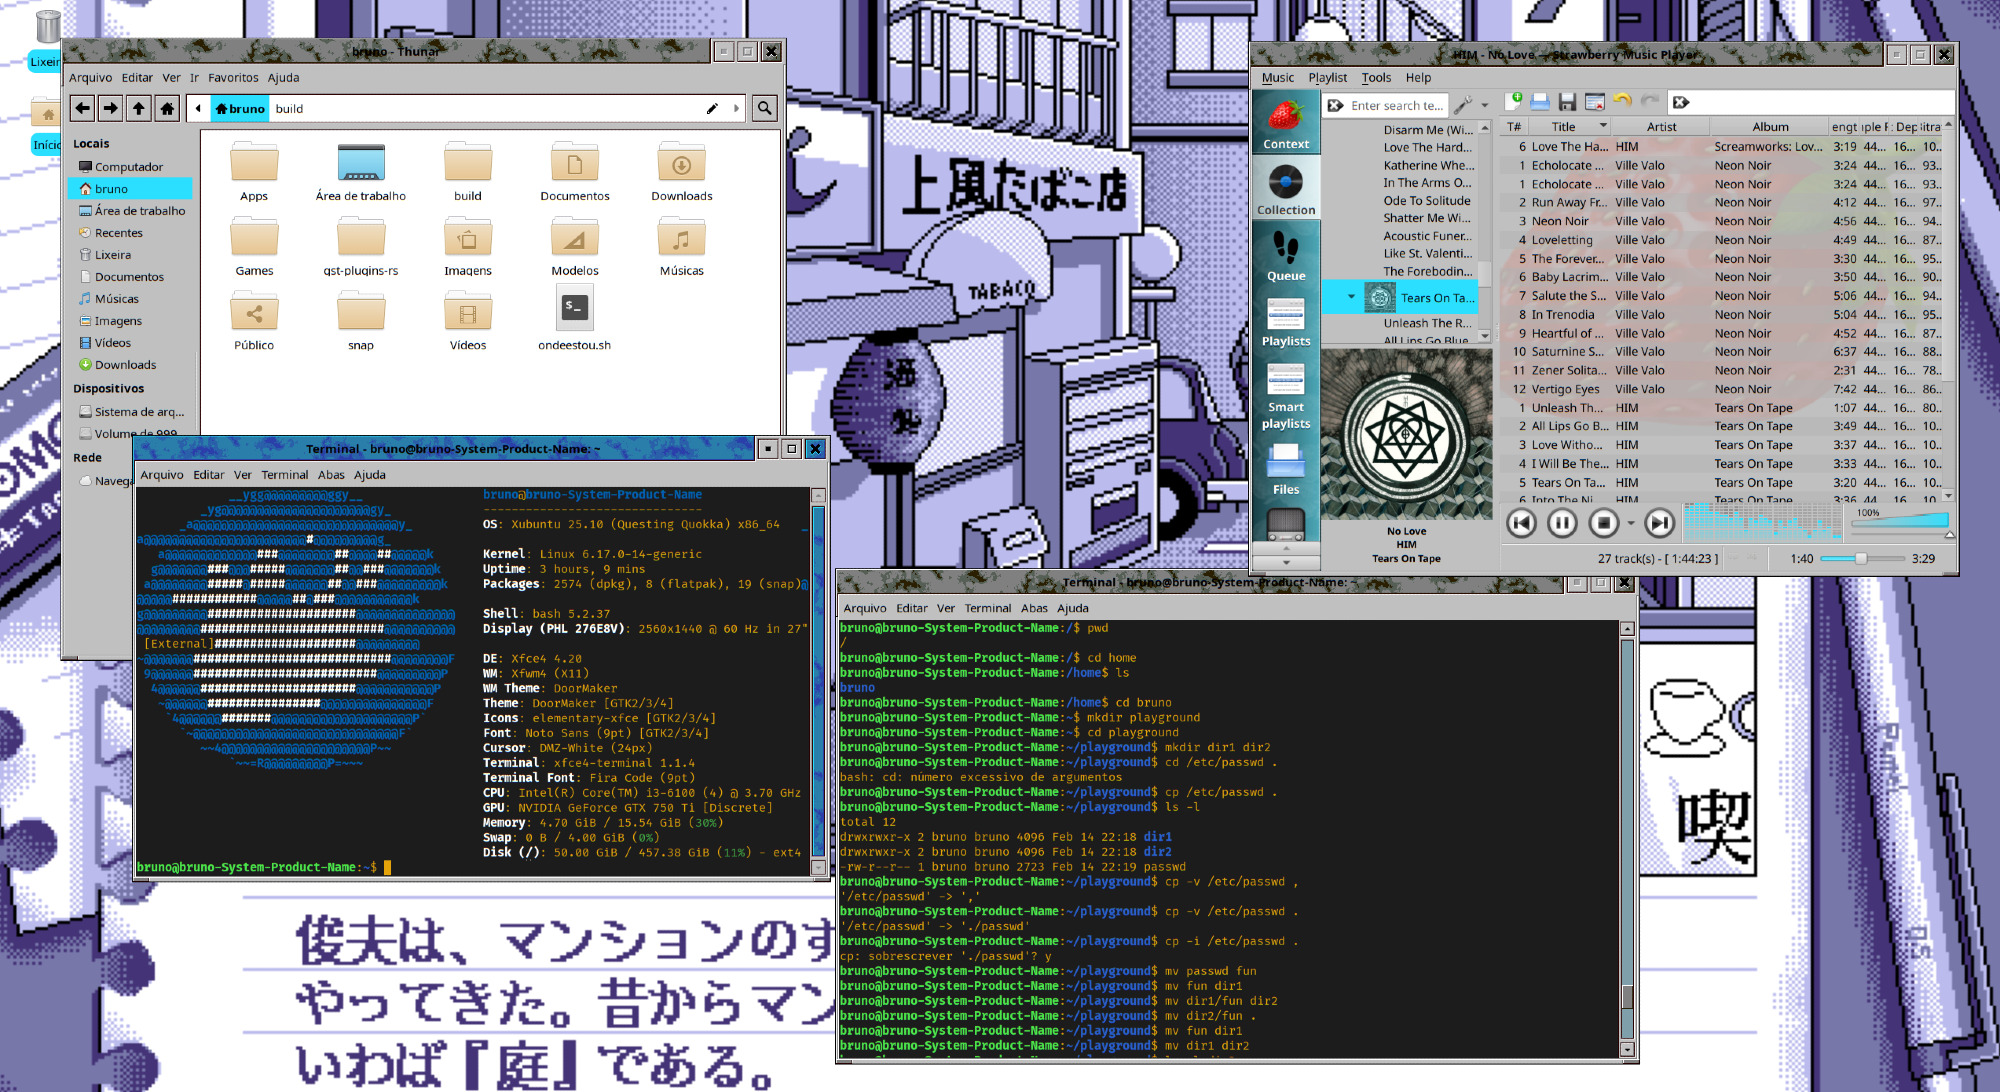
Task: Open the Favoritos menu in Thunar
Action: [x=233, y=77]
